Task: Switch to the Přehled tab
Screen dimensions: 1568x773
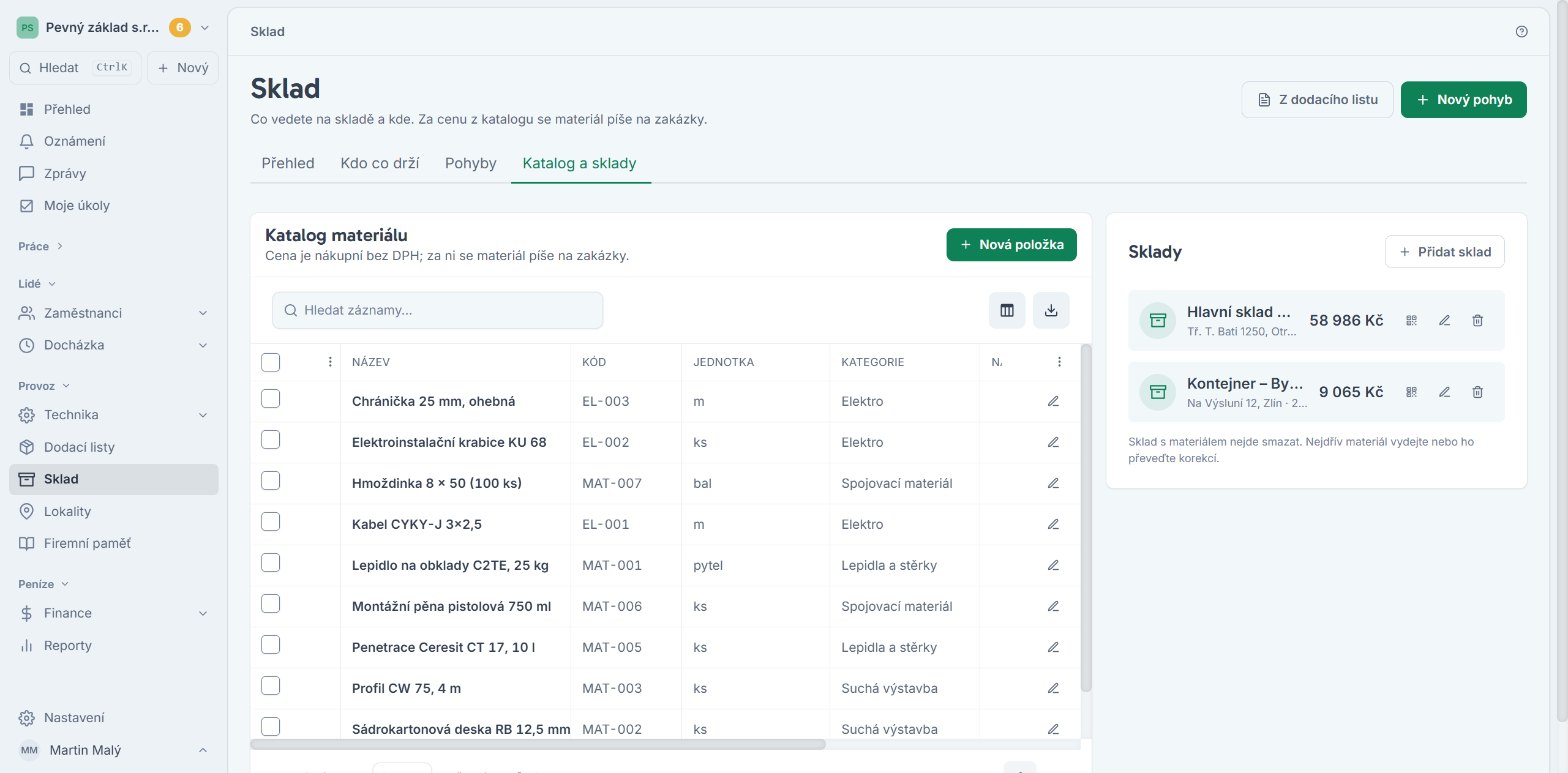Action: (288, 163)
